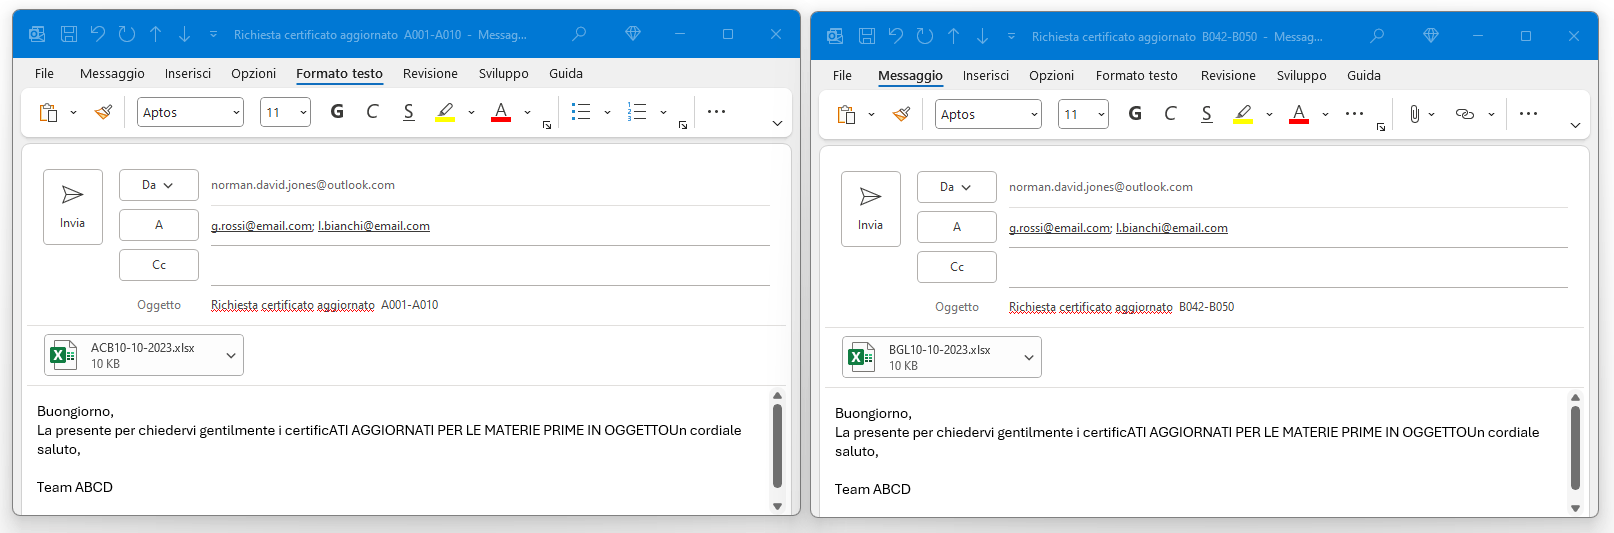Viewport: 1614px width, 533px height.
Task: Click Invia send button in B042-B050 window
Action: click(x=870, y=208)
